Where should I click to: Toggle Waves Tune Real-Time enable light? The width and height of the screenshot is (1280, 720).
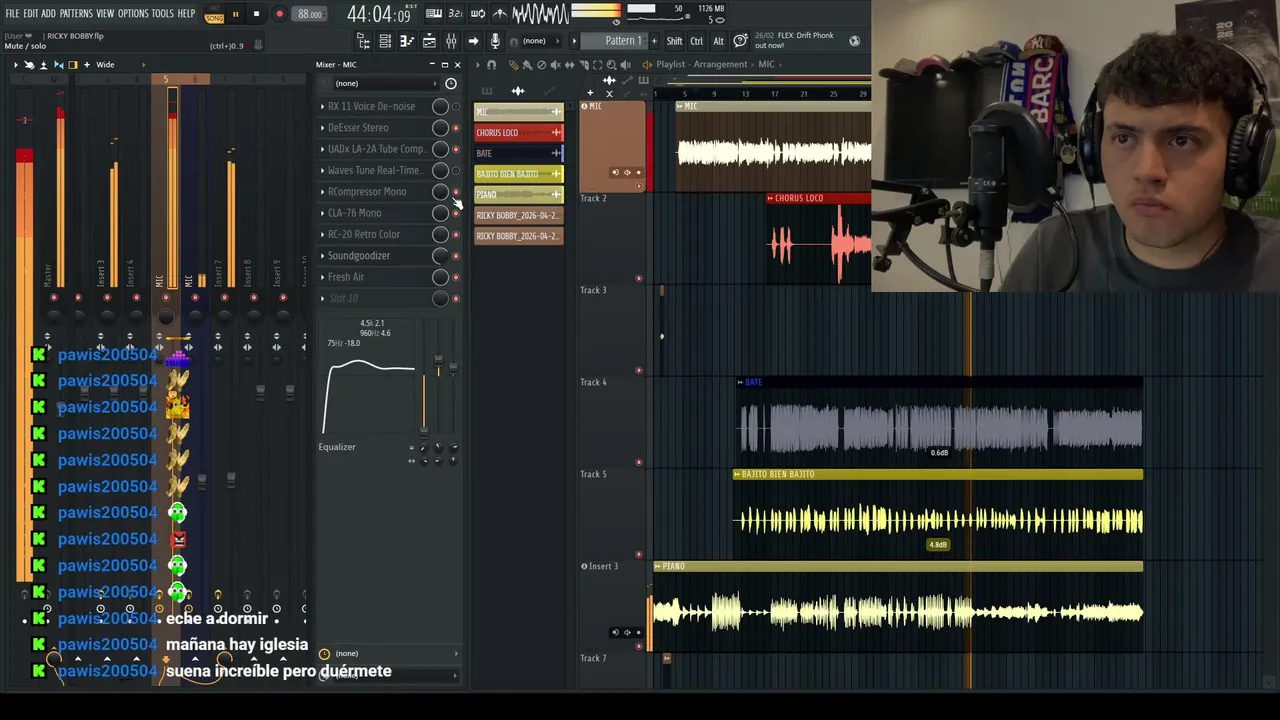point(456,170)
